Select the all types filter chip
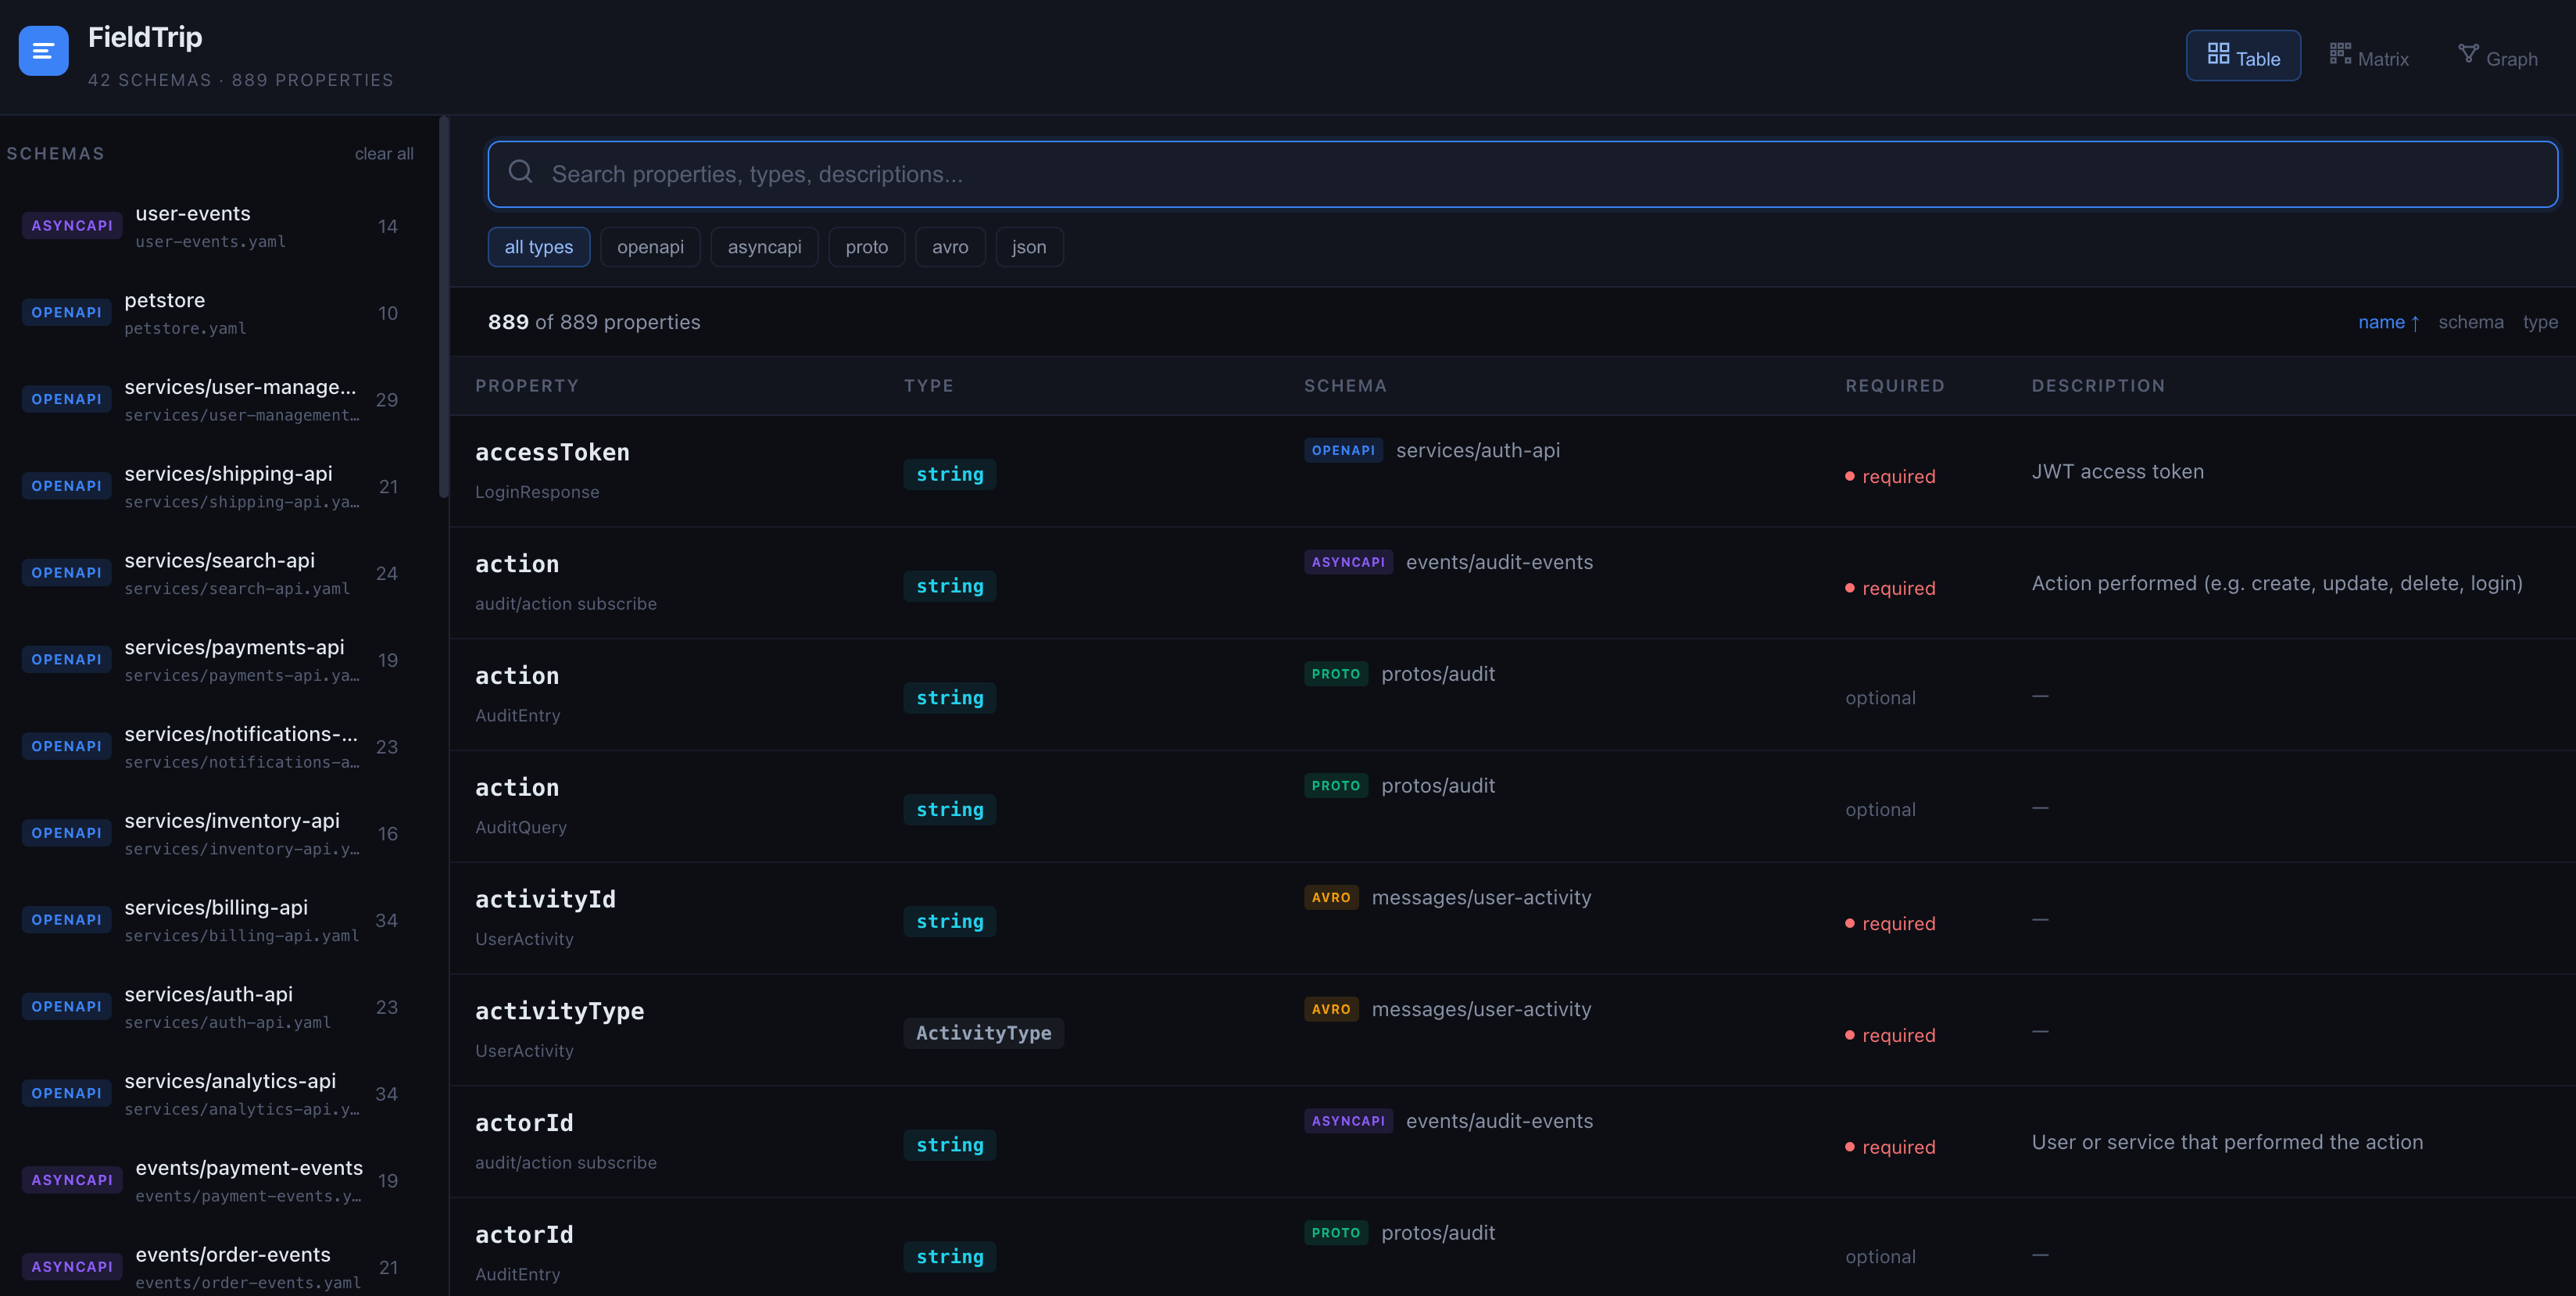 coord(538,247)
